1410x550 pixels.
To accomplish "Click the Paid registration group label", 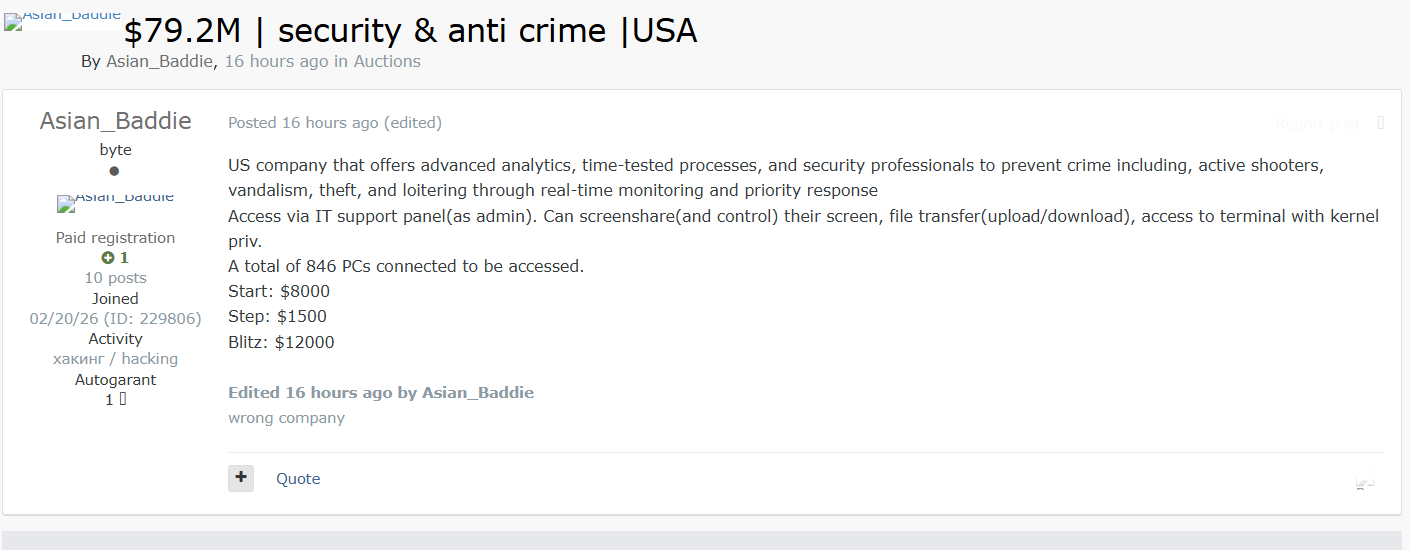I will pos(115,238).
